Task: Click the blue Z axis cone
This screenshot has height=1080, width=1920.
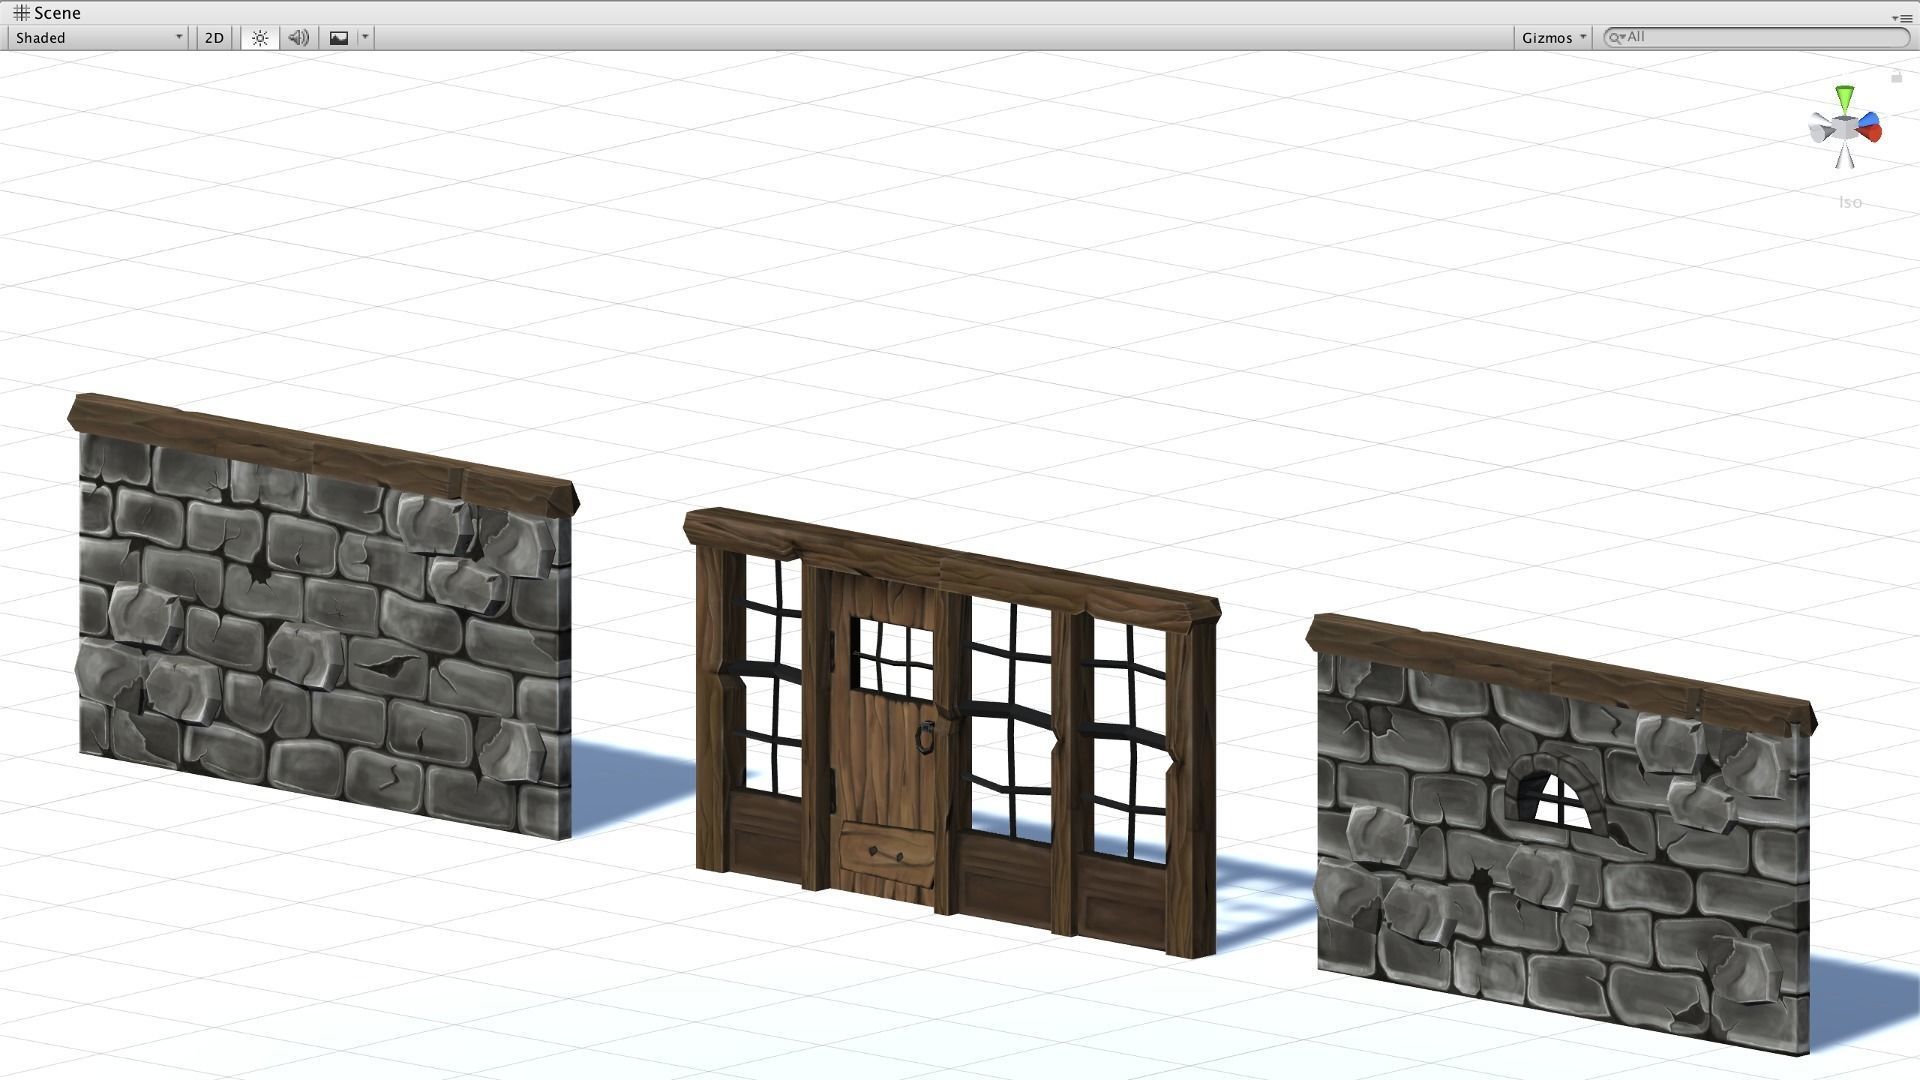Action: tap(1867, 121)
